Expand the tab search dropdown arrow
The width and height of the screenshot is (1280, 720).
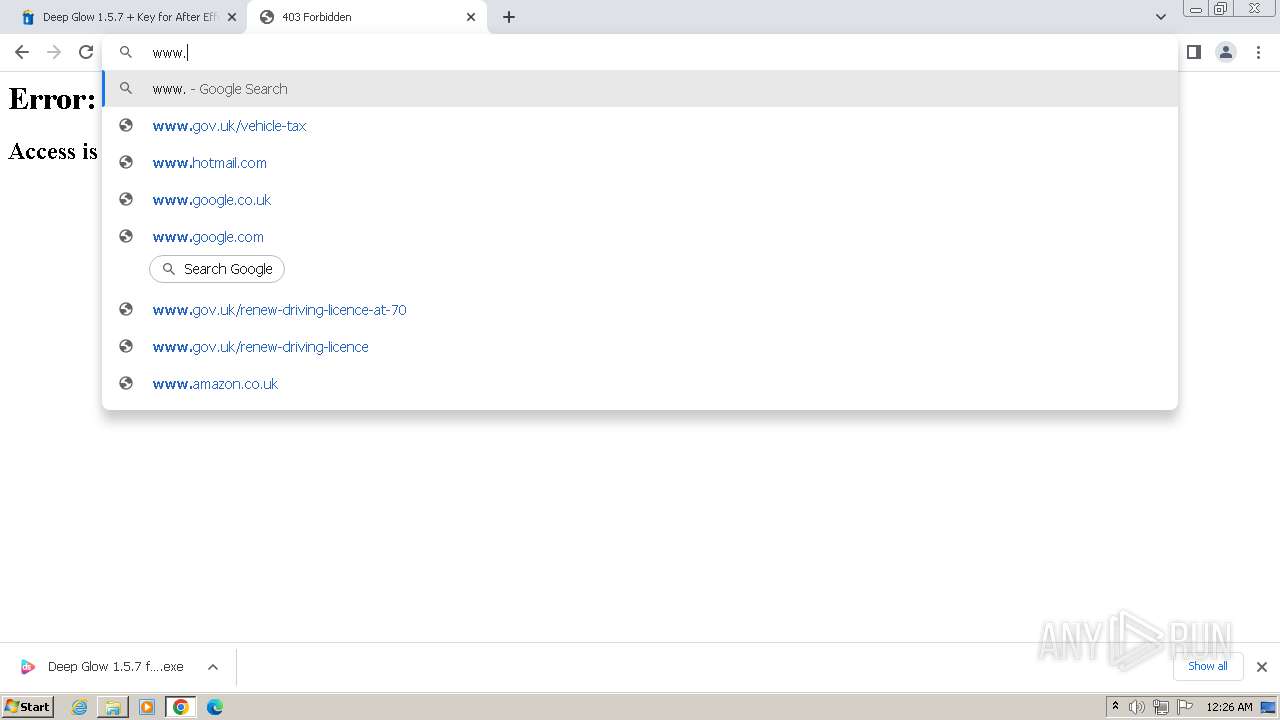coord(1160,17)
